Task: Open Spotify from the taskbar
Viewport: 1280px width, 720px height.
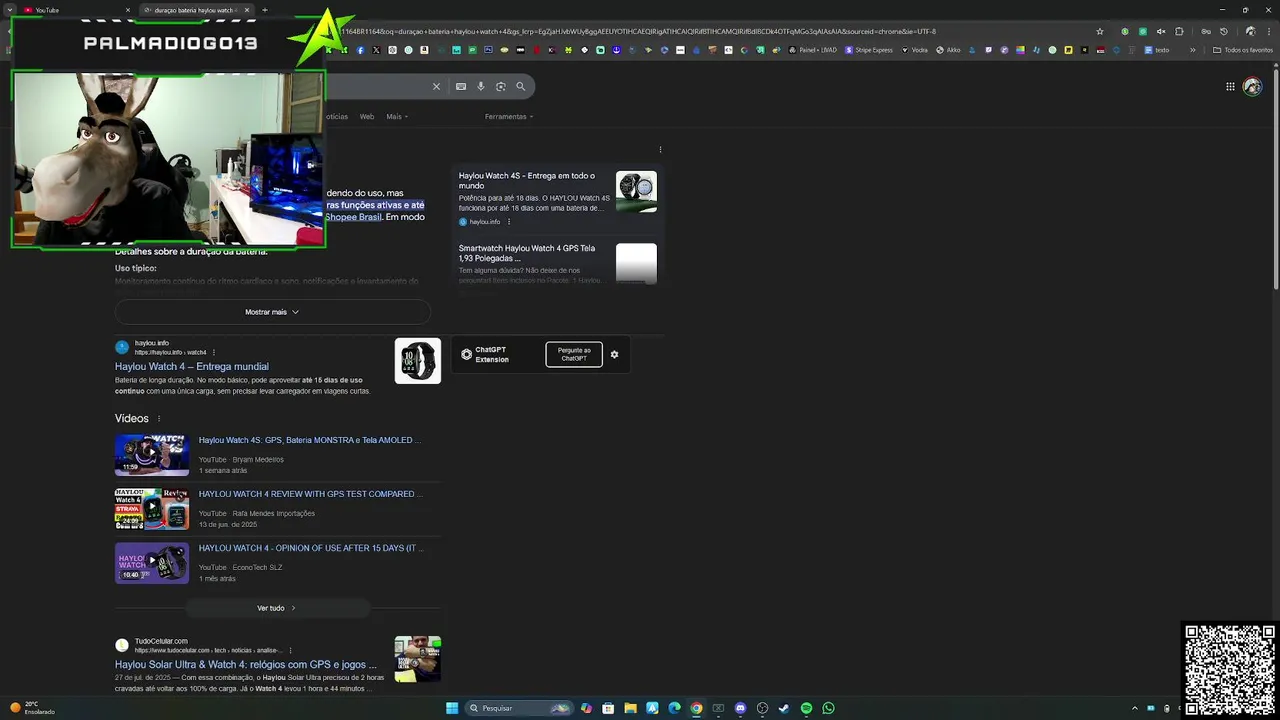Action: point(806,708)
